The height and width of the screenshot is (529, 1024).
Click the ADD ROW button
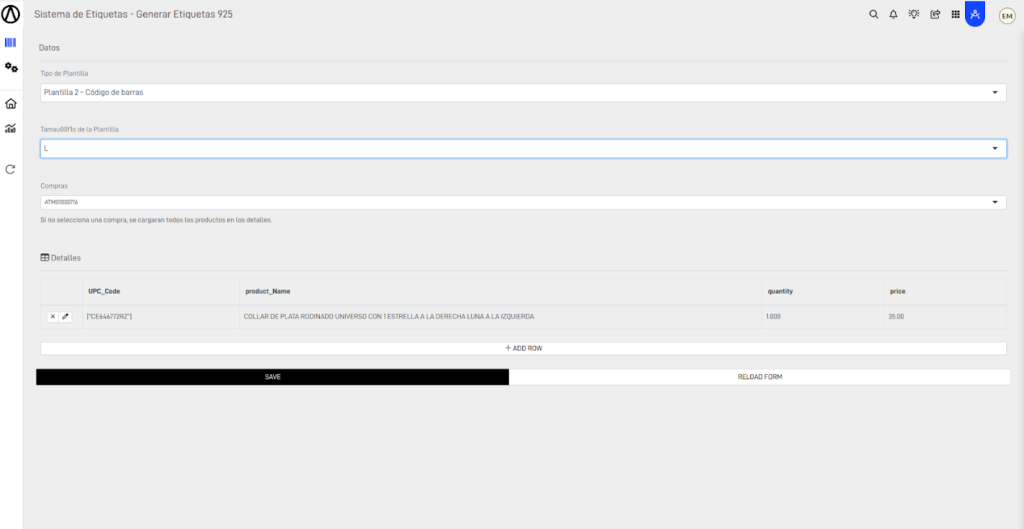point(523,349)
